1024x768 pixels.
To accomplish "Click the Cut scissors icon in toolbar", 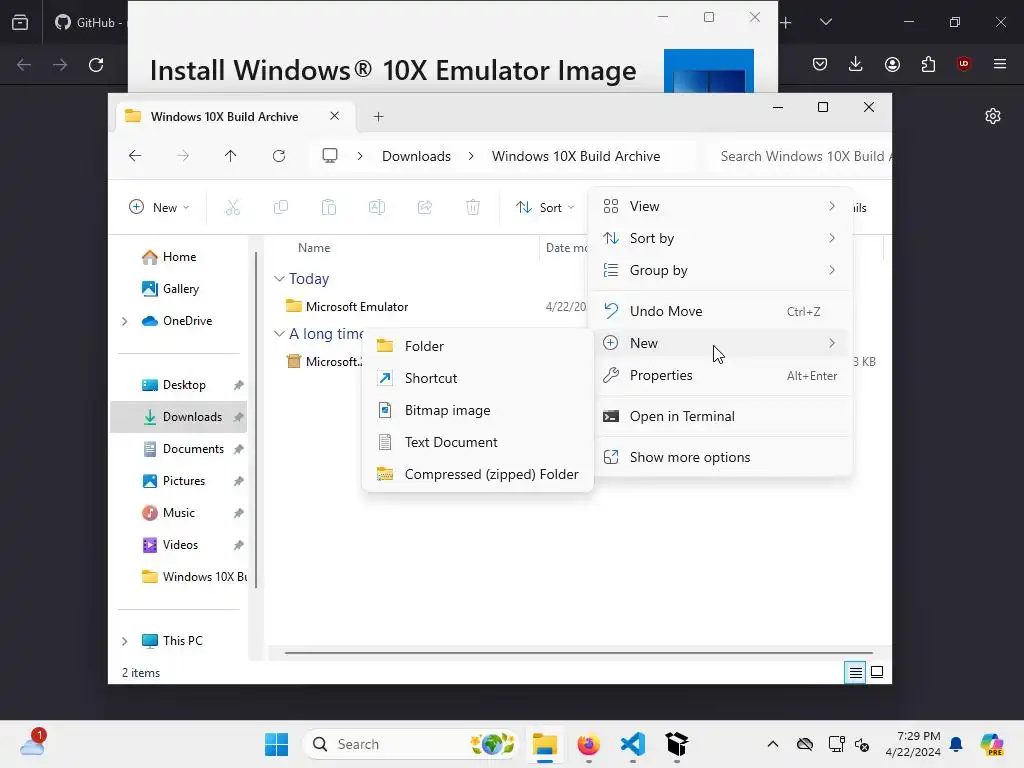I will pyautogui.click(x=232, y=208).
